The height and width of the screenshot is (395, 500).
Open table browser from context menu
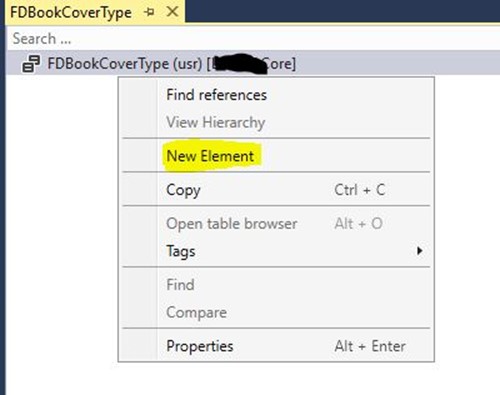pos(232,223)
